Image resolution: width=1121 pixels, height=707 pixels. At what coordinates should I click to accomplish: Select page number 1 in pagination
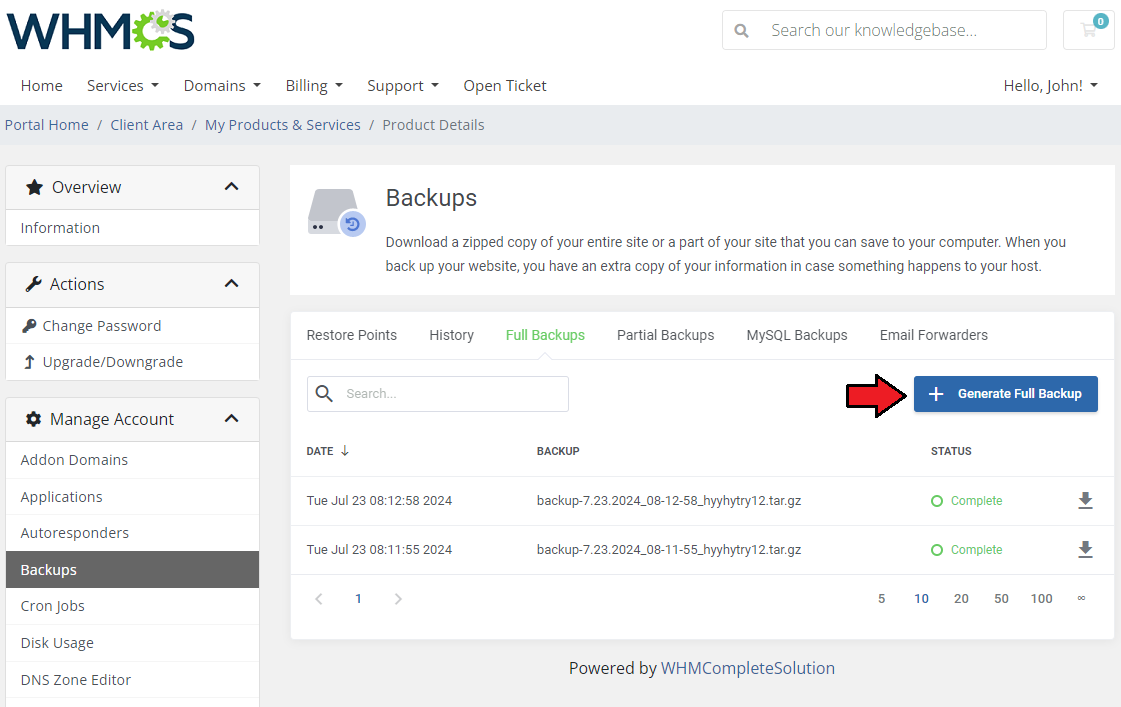point(358,599)
